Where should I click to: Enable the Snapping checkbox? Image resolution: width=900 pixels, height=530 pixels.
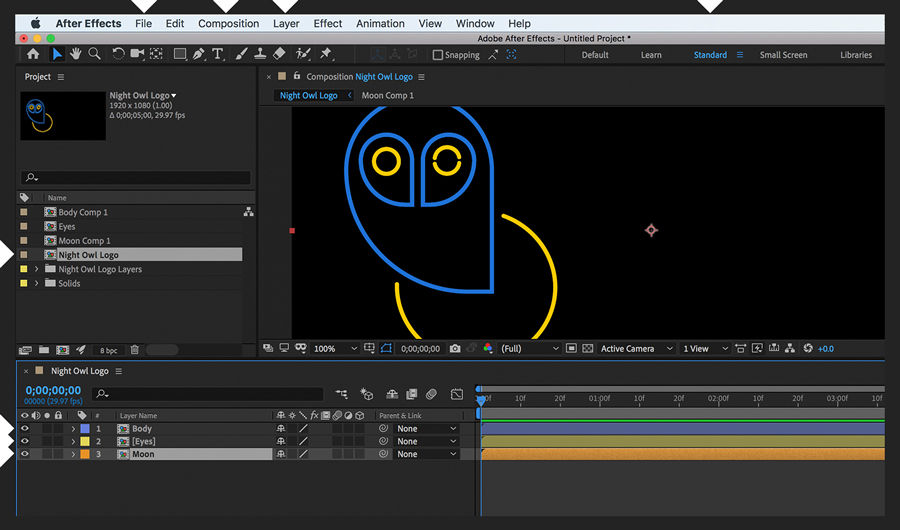438,55
